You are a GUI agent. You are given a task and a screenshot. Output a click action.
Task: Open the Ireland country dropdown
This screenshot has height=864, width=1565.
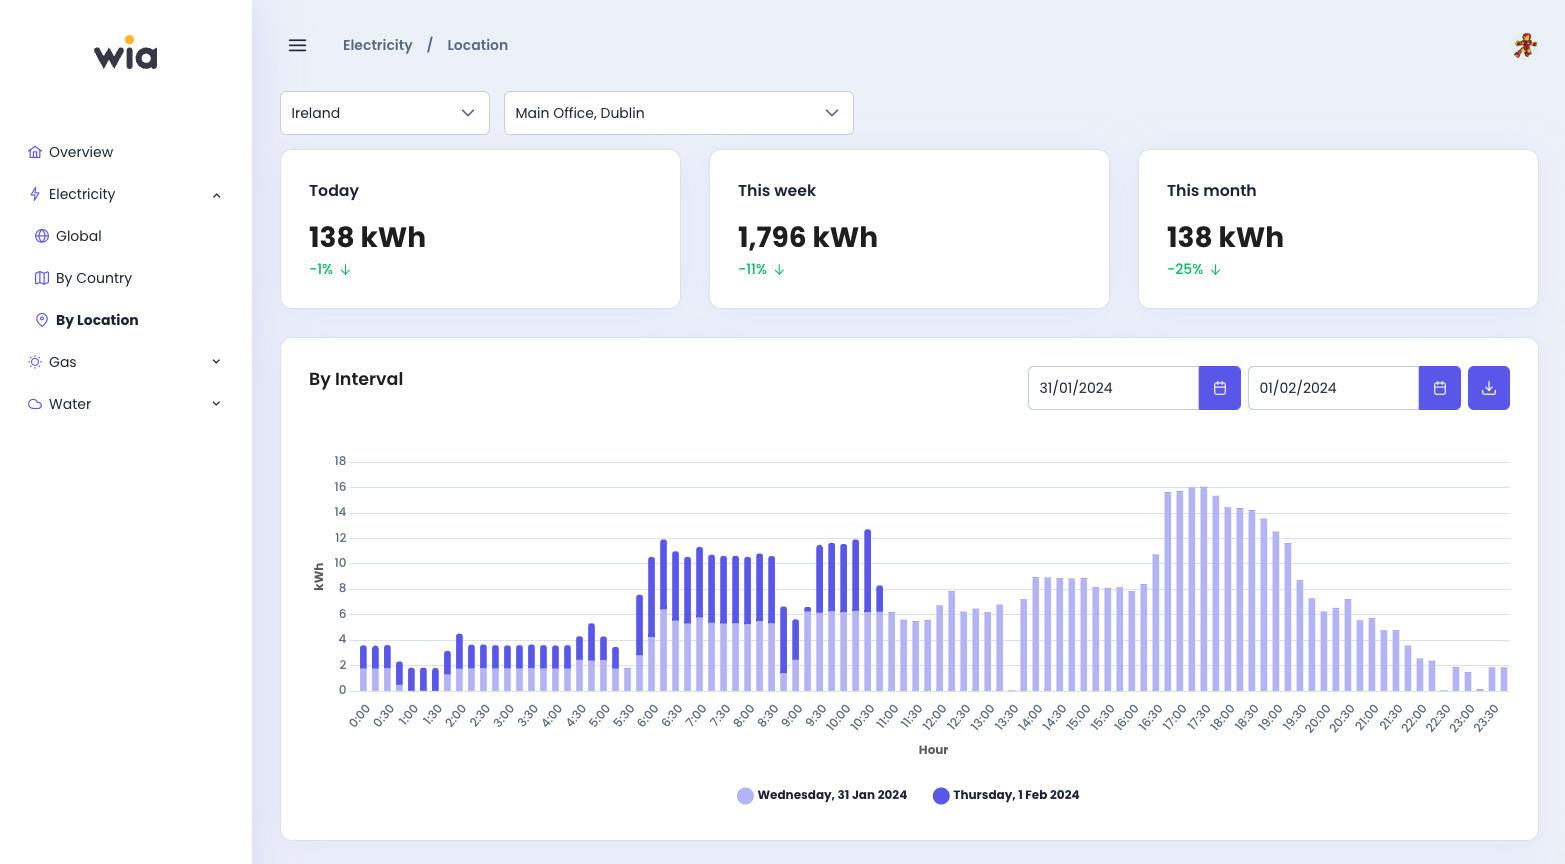pos(385,113)
